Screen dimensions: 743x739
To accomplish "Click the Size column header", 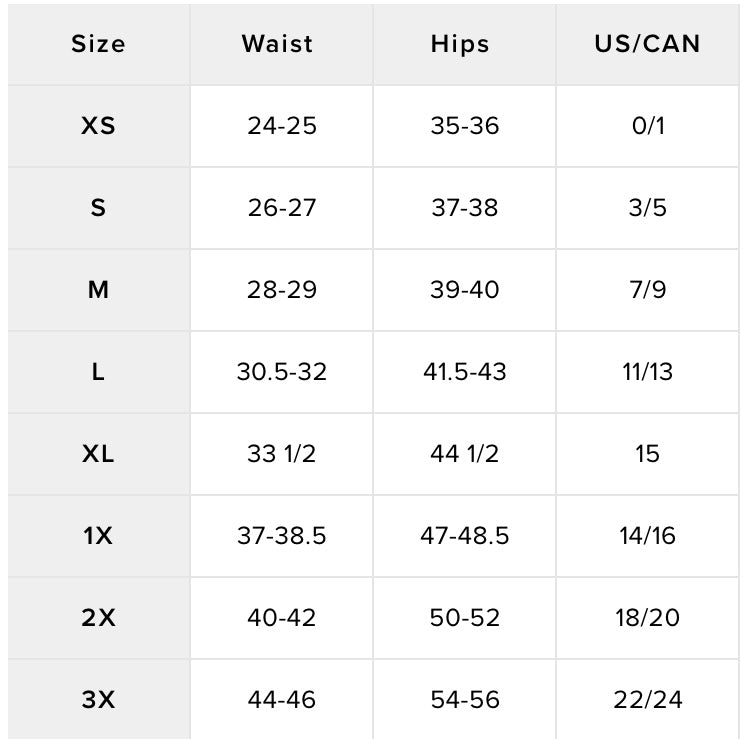I will pos(98,45).
